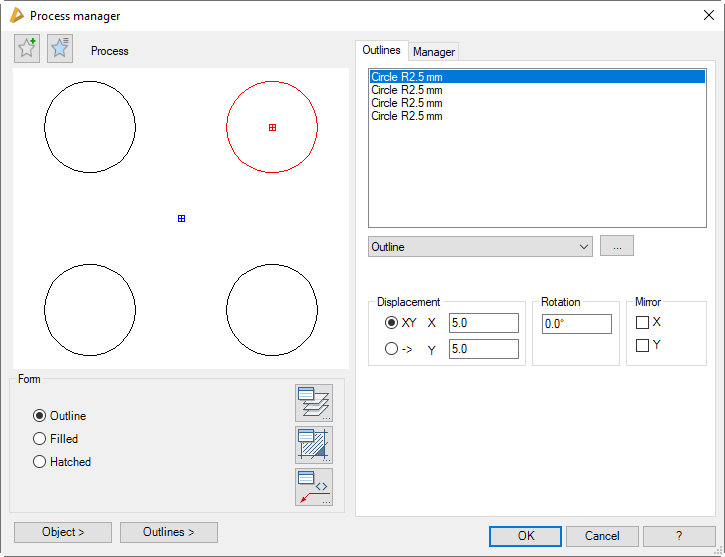
Task: Click the Process manager app icon
Action: (x=15, y=15)
